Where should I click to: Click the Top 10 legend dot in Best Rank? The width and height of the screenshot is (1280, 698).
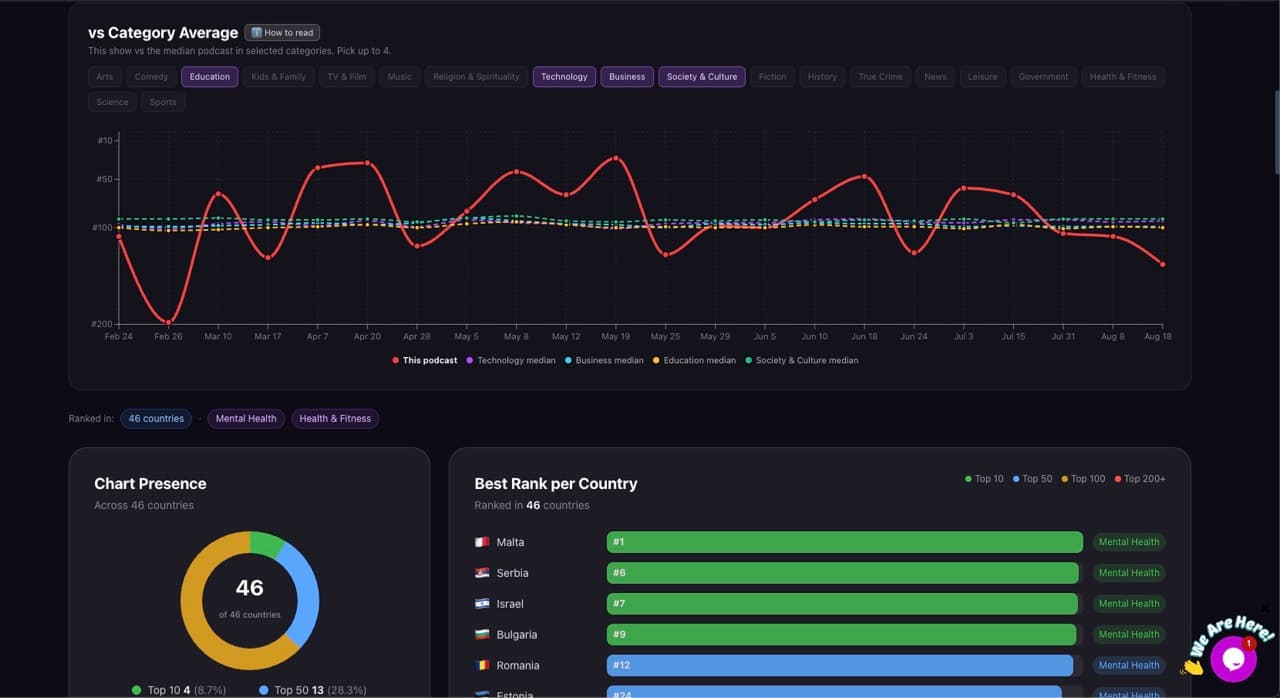968,479
